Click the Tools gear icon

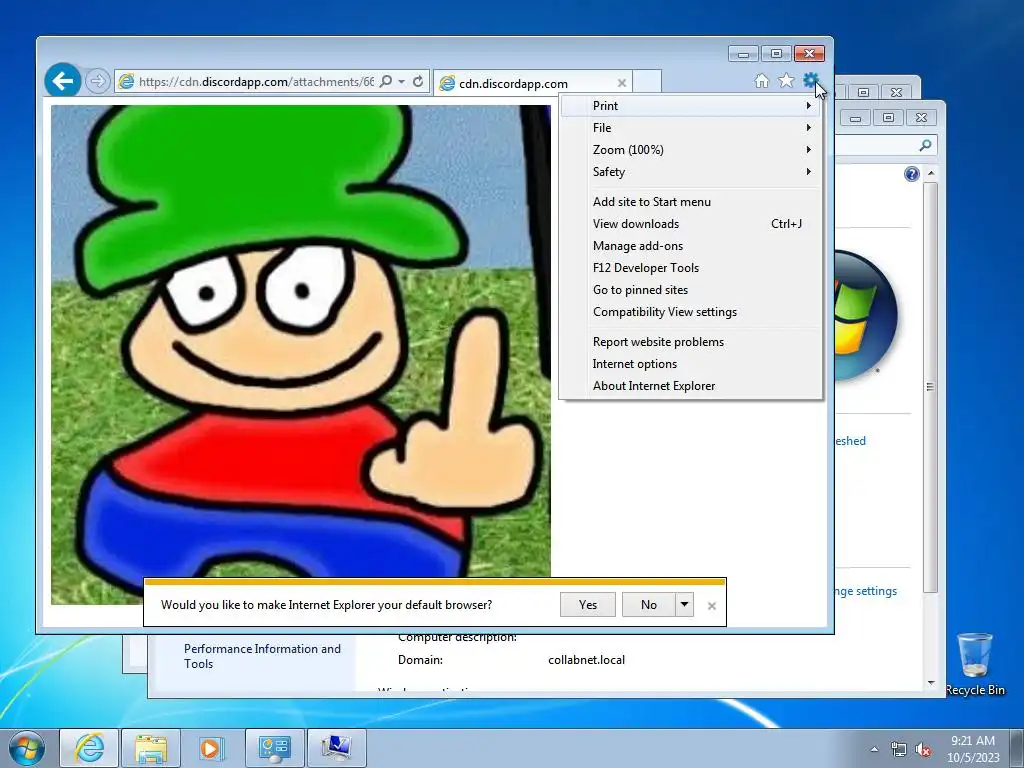coord(810,80)
